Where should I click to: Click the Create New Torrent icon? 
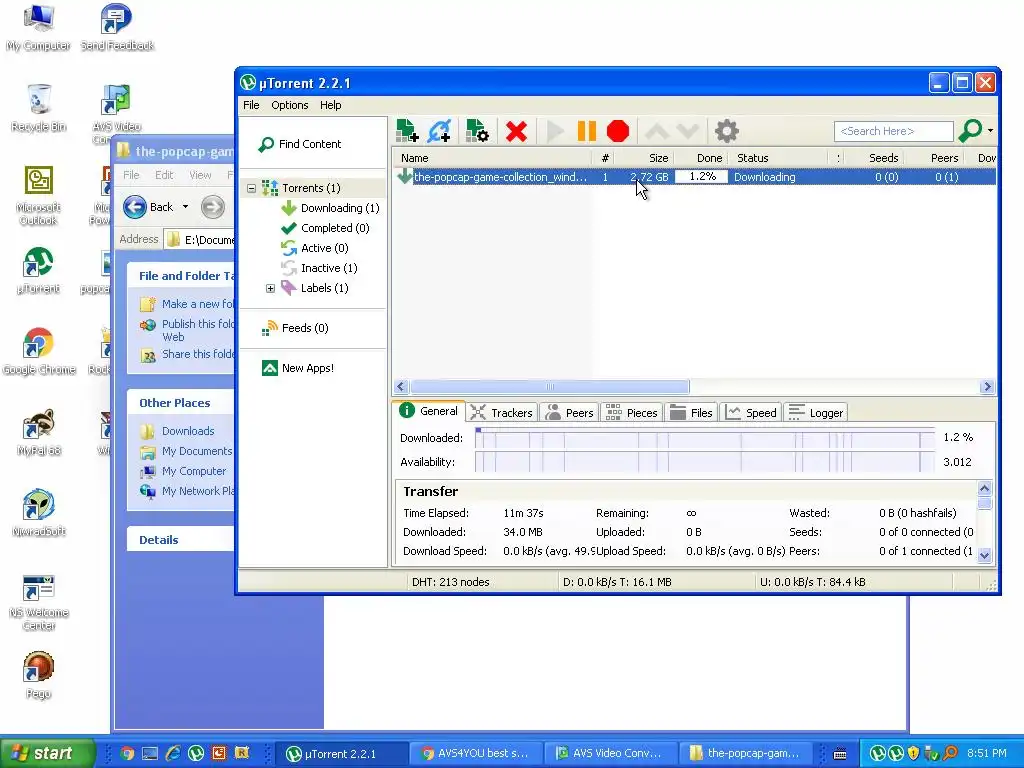477,131
